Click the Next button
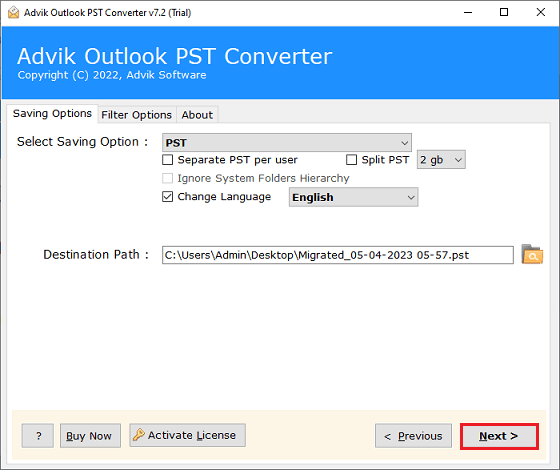560x470 pixels. [499, 436]
